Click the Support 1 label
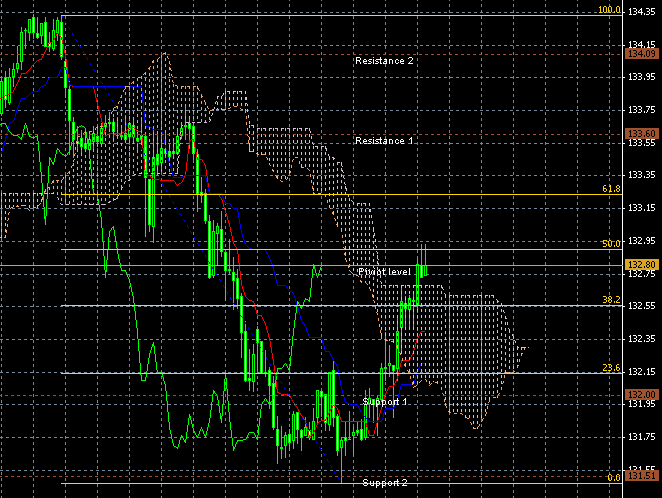Viewport: 662px width, 498px height. click(385, 401)
